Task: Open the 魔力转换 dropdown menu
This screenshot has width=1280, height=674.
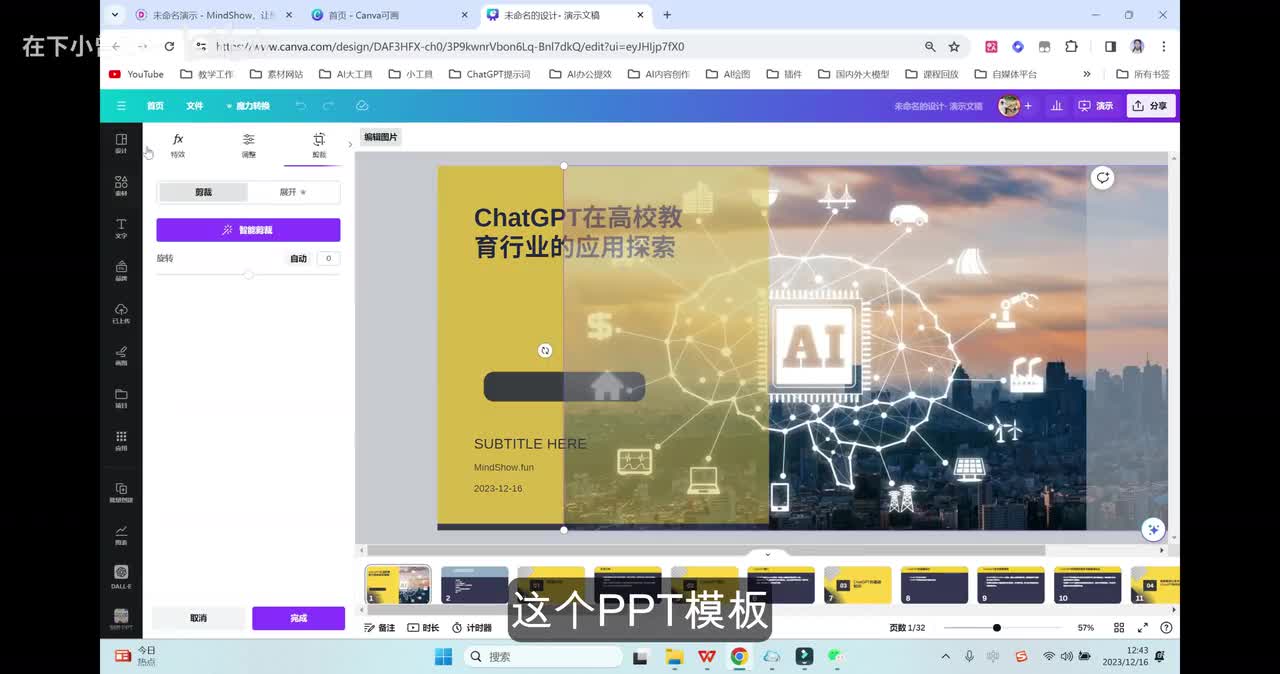Action: 247,106
